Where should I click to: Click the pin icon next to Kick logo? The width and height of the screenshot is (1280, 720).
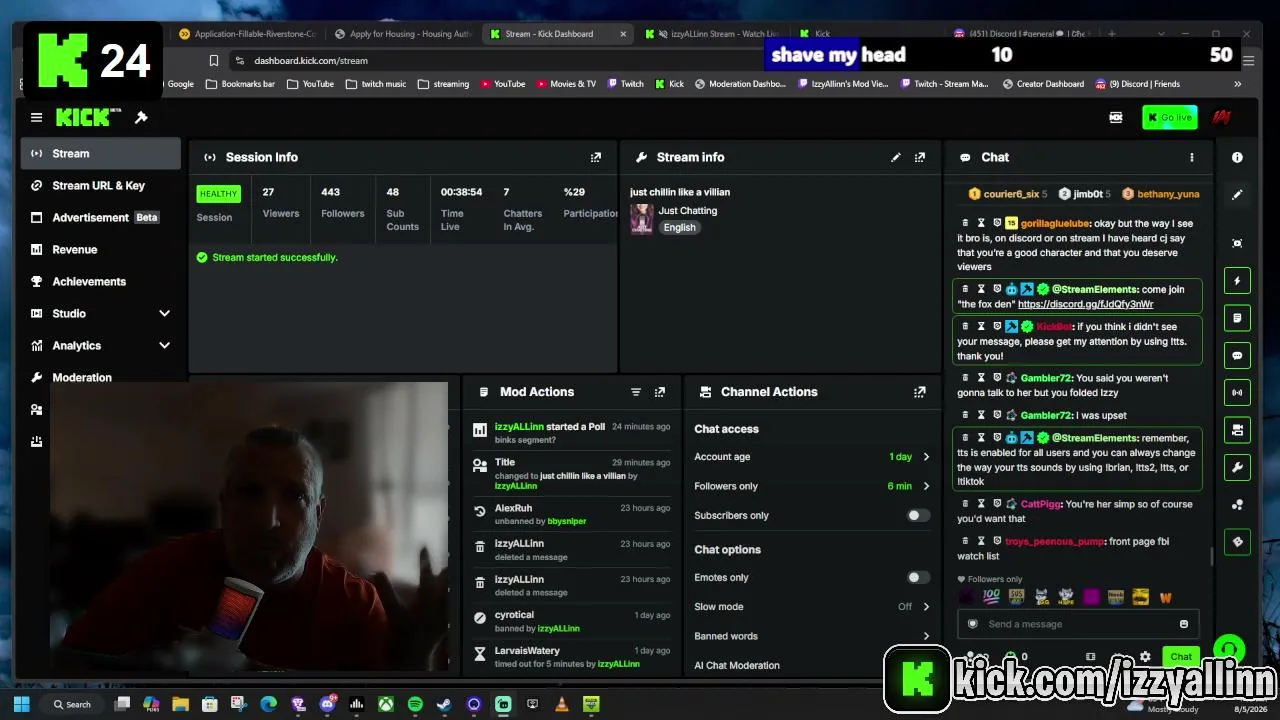click(141, 118)
